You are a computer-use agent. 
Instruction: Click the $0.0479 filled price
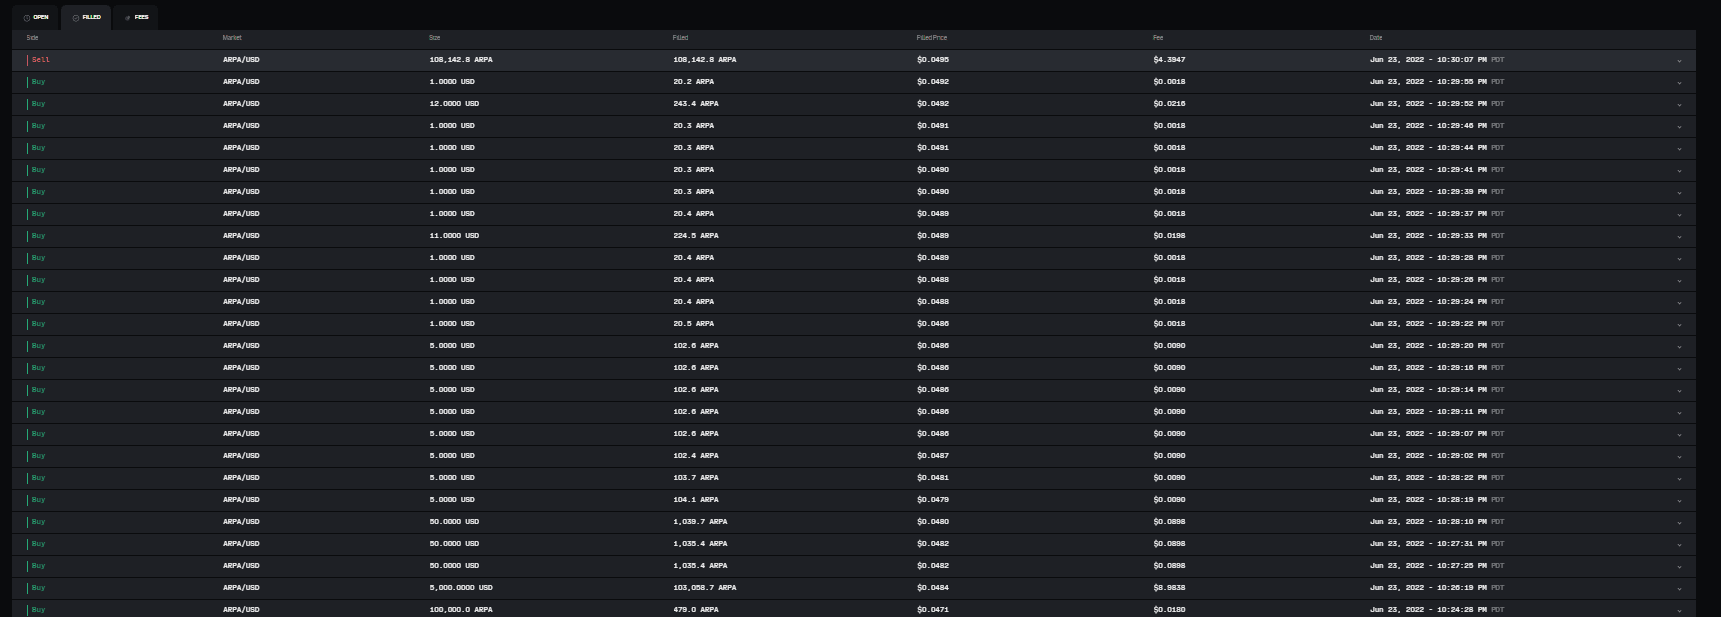tap(933, 500)
